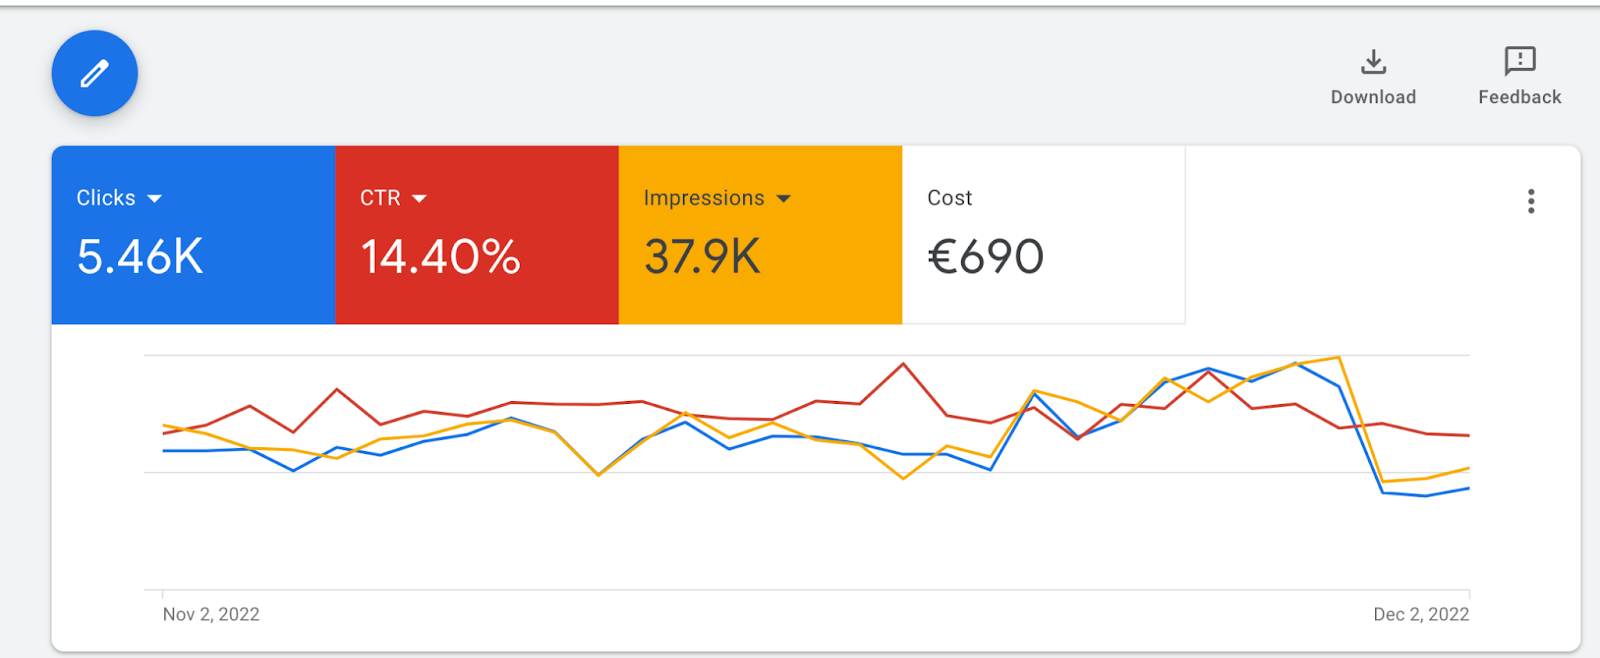Screen dimensions: 1600x658
Task: Click the CTR label text
Action: pyautogui.click(x=380, y=198)
